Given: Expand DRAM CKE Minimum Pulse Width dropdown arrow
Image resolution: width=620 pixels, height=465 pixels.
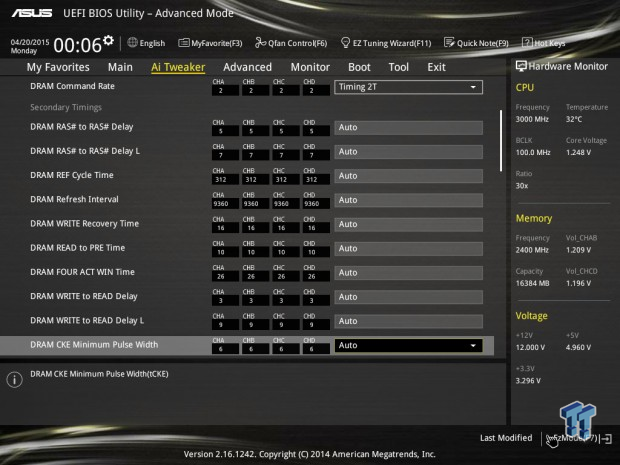Looking at the screenshot, I should pos(473,346).
